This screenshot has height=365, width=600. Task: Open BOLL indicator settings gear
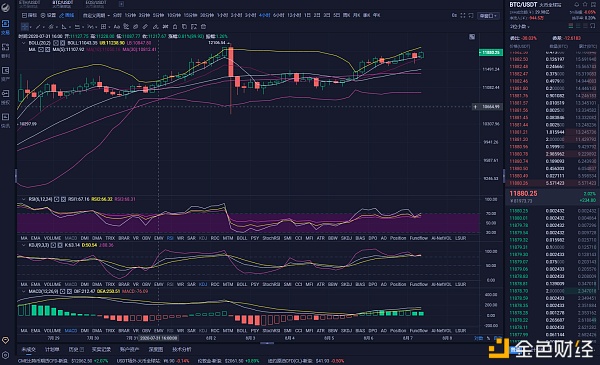click(56, 43)
